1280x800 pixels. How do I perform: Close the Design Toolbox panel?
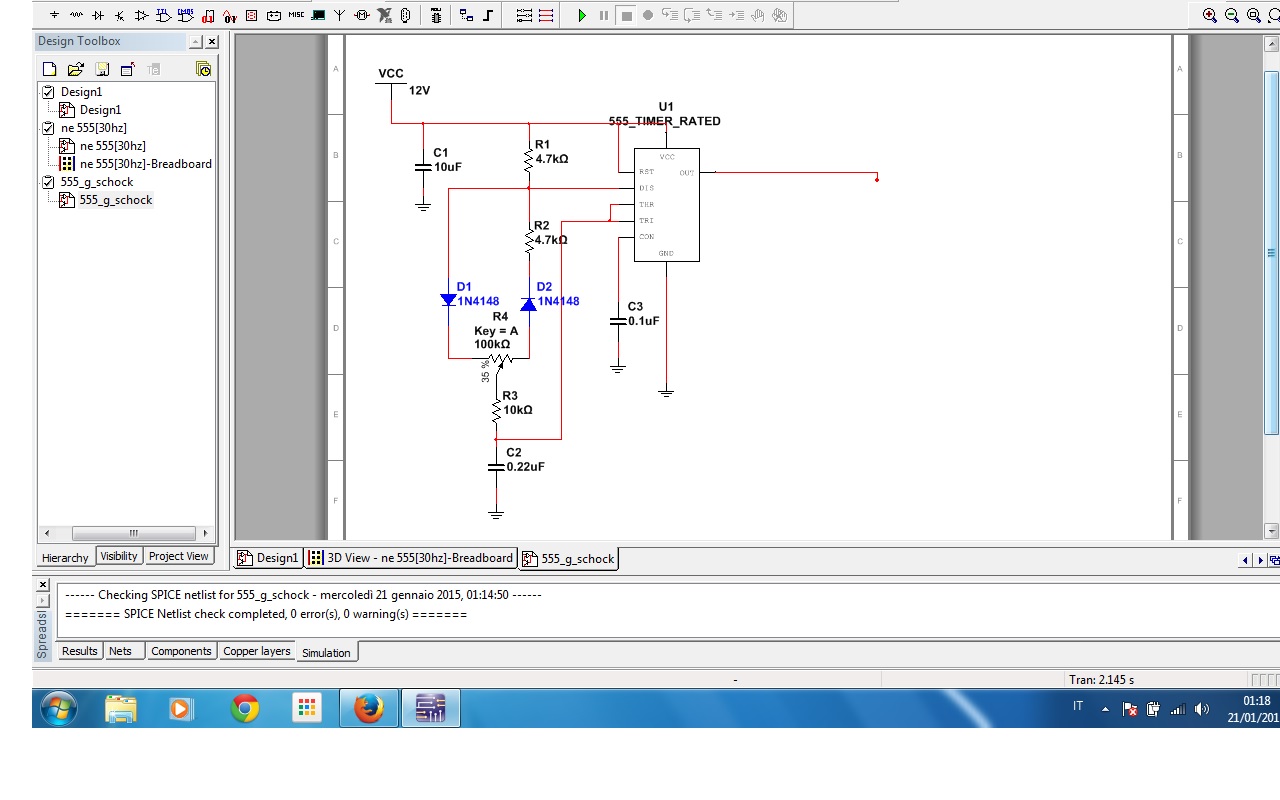[212, 42]
